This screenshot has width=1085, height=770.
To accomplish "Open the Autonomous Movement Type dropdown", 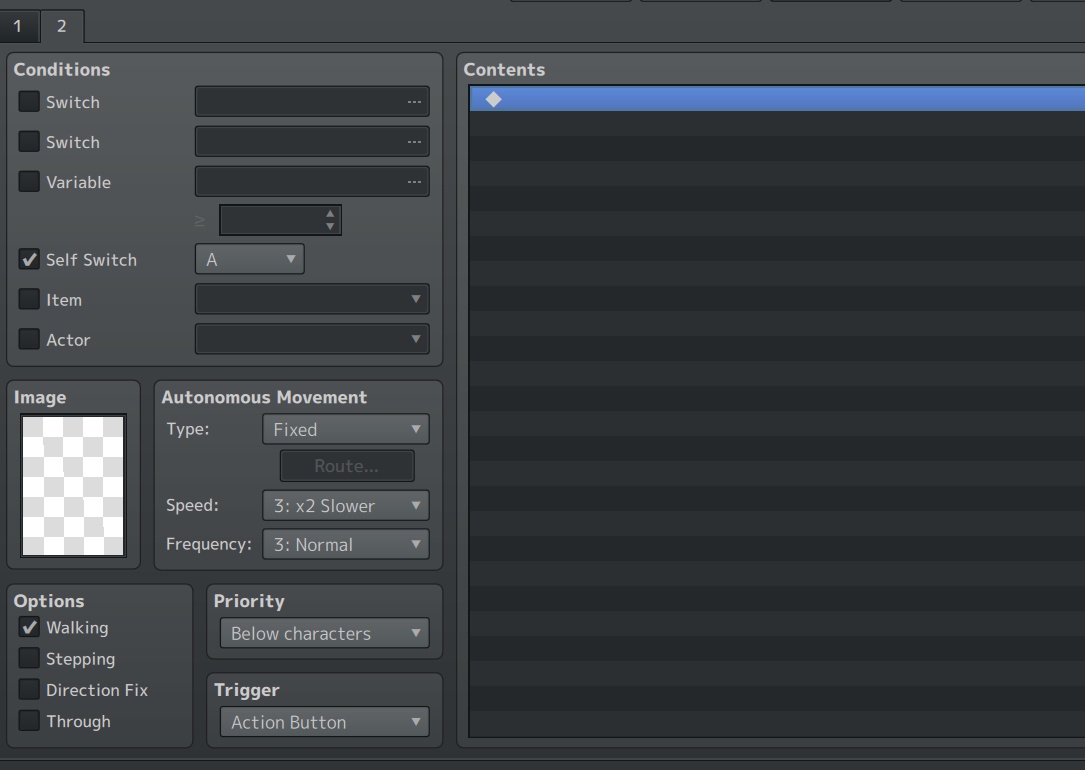I will 345,428.
